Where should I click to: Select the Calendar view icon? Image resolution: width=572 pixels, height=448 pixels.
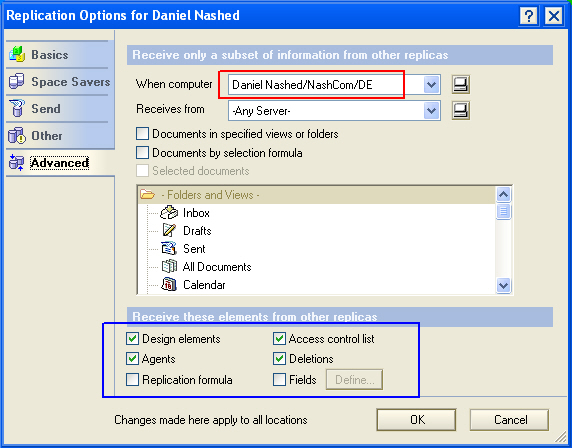169,285
